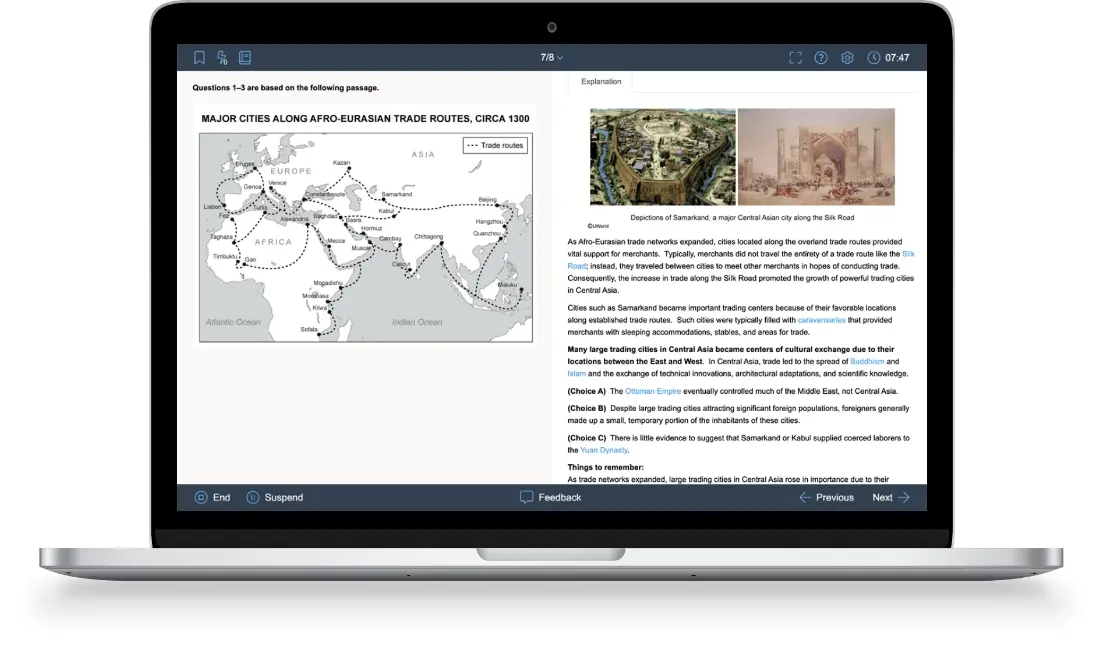Open the Ottoman Empire link

tap(653, 391)
